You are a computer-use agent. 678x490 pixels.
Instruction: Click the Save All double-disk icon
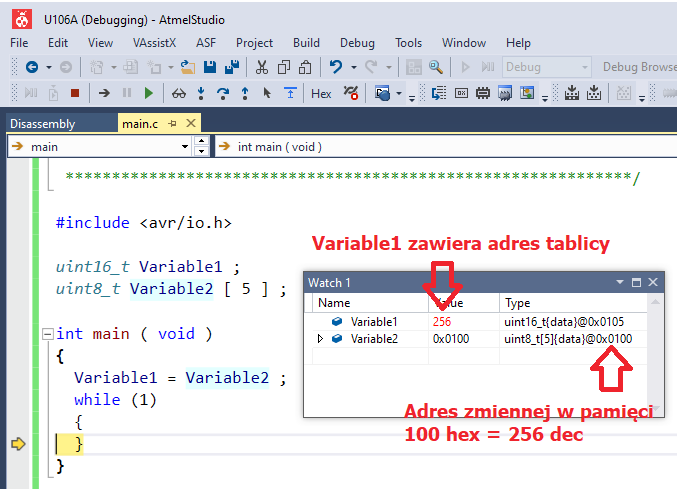(x=231, y=67)
